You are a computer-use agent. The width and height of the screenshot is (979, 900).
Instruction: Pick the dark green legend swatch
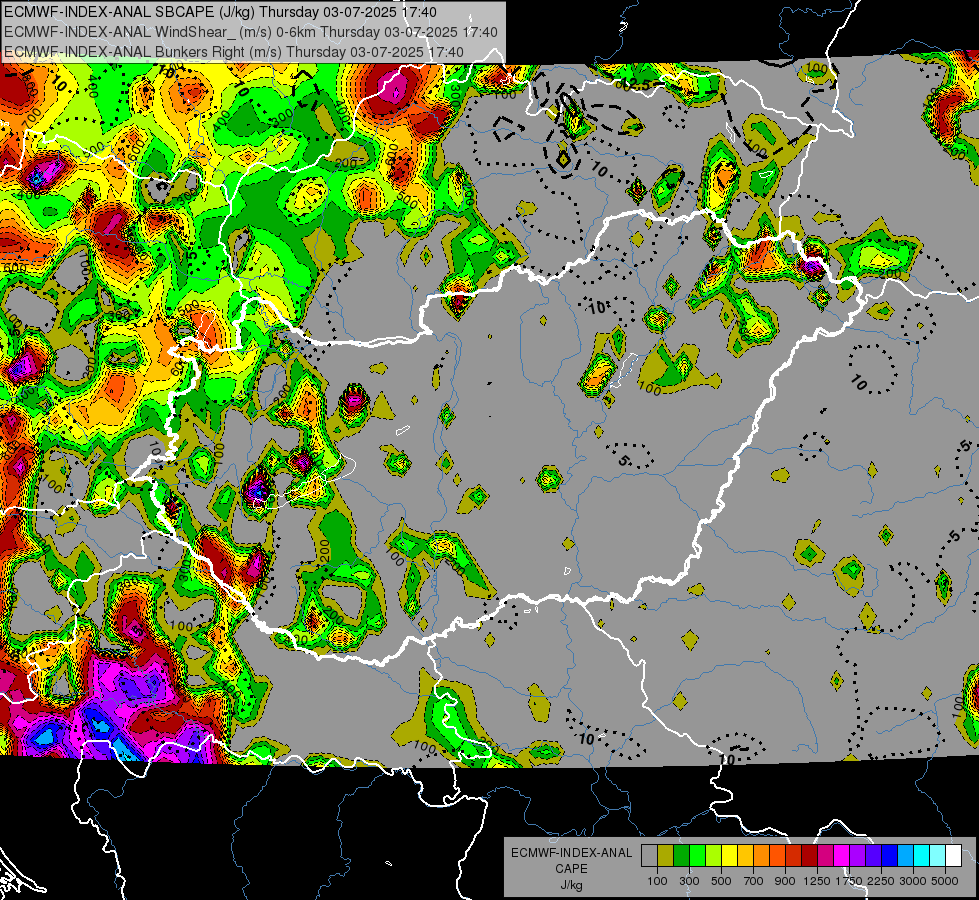pos(681,855)
